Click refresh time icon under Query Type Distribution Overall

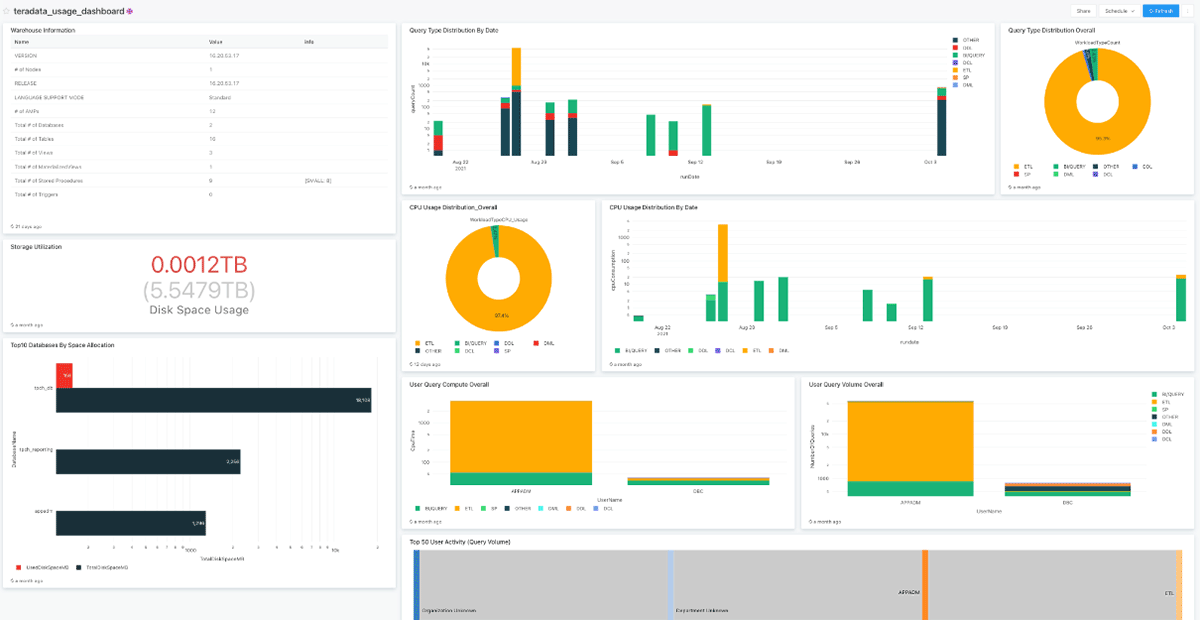click(1011, 187)
